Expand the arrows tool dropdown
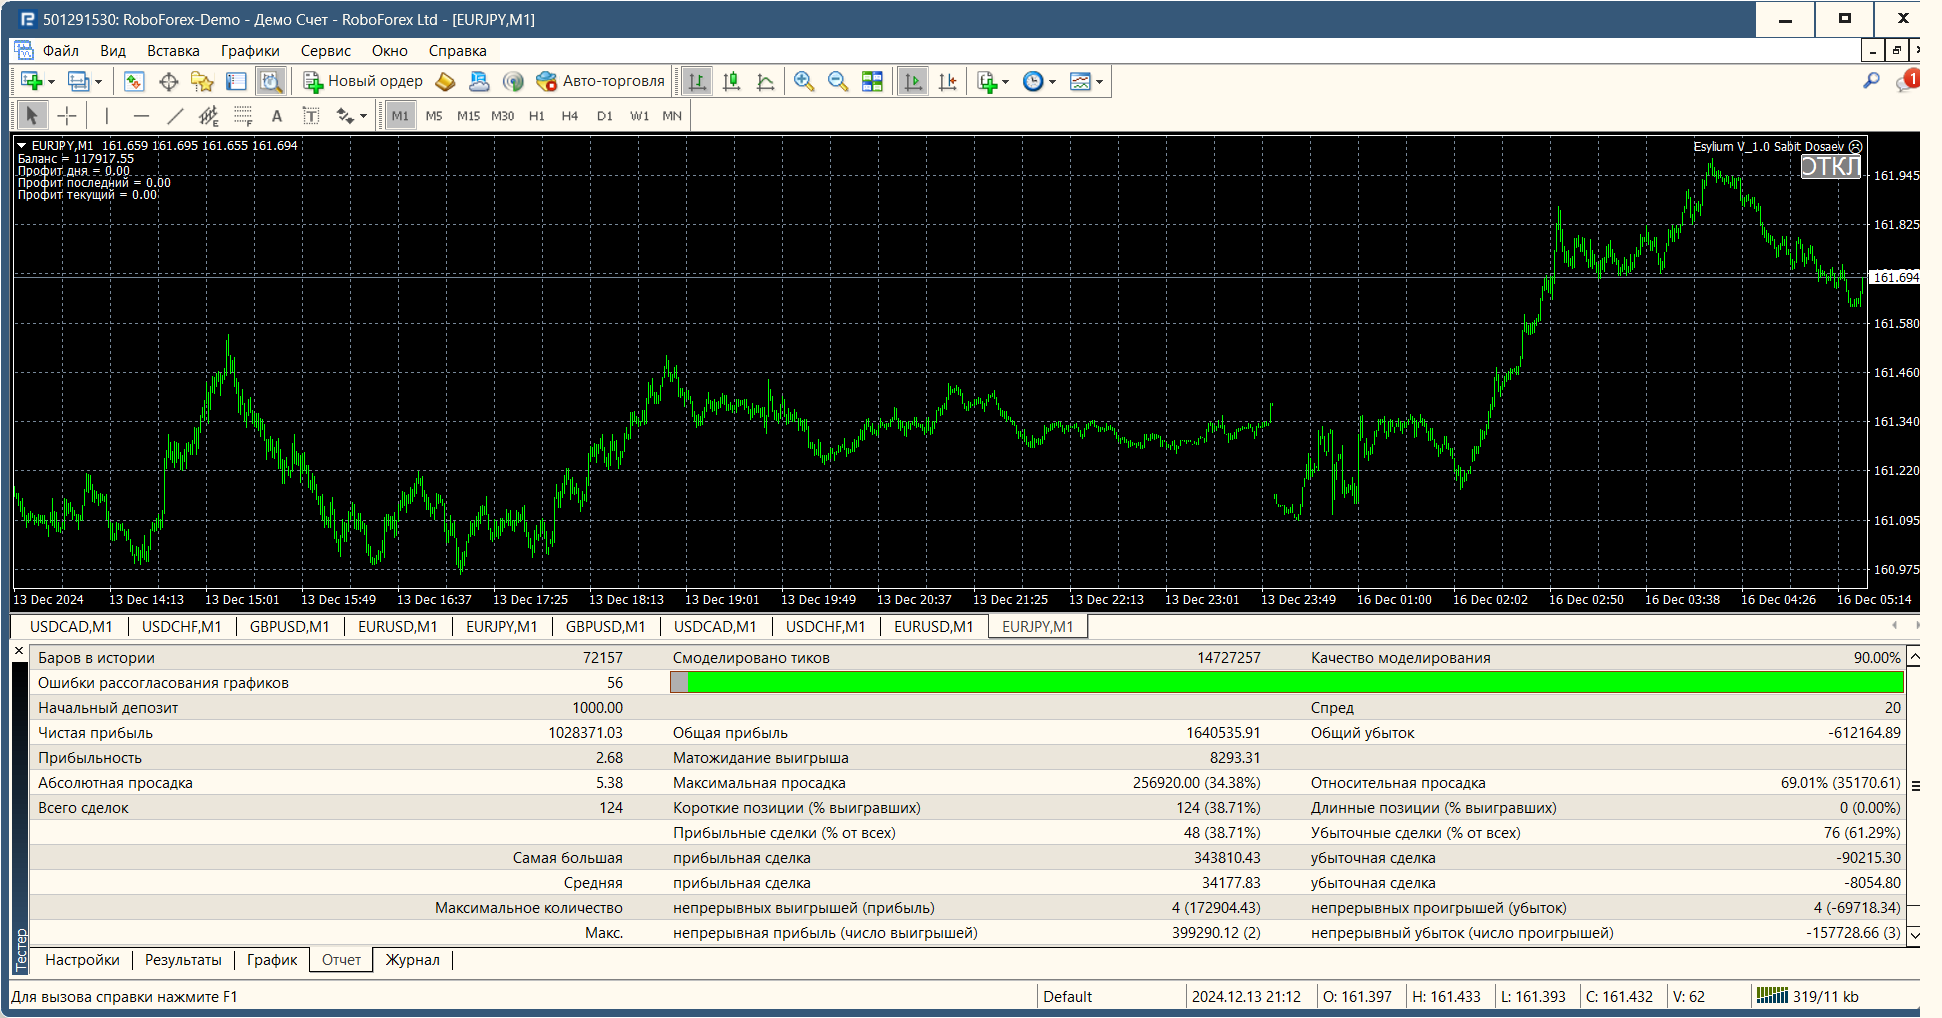1942x1018 pixels. coord(363,117)
